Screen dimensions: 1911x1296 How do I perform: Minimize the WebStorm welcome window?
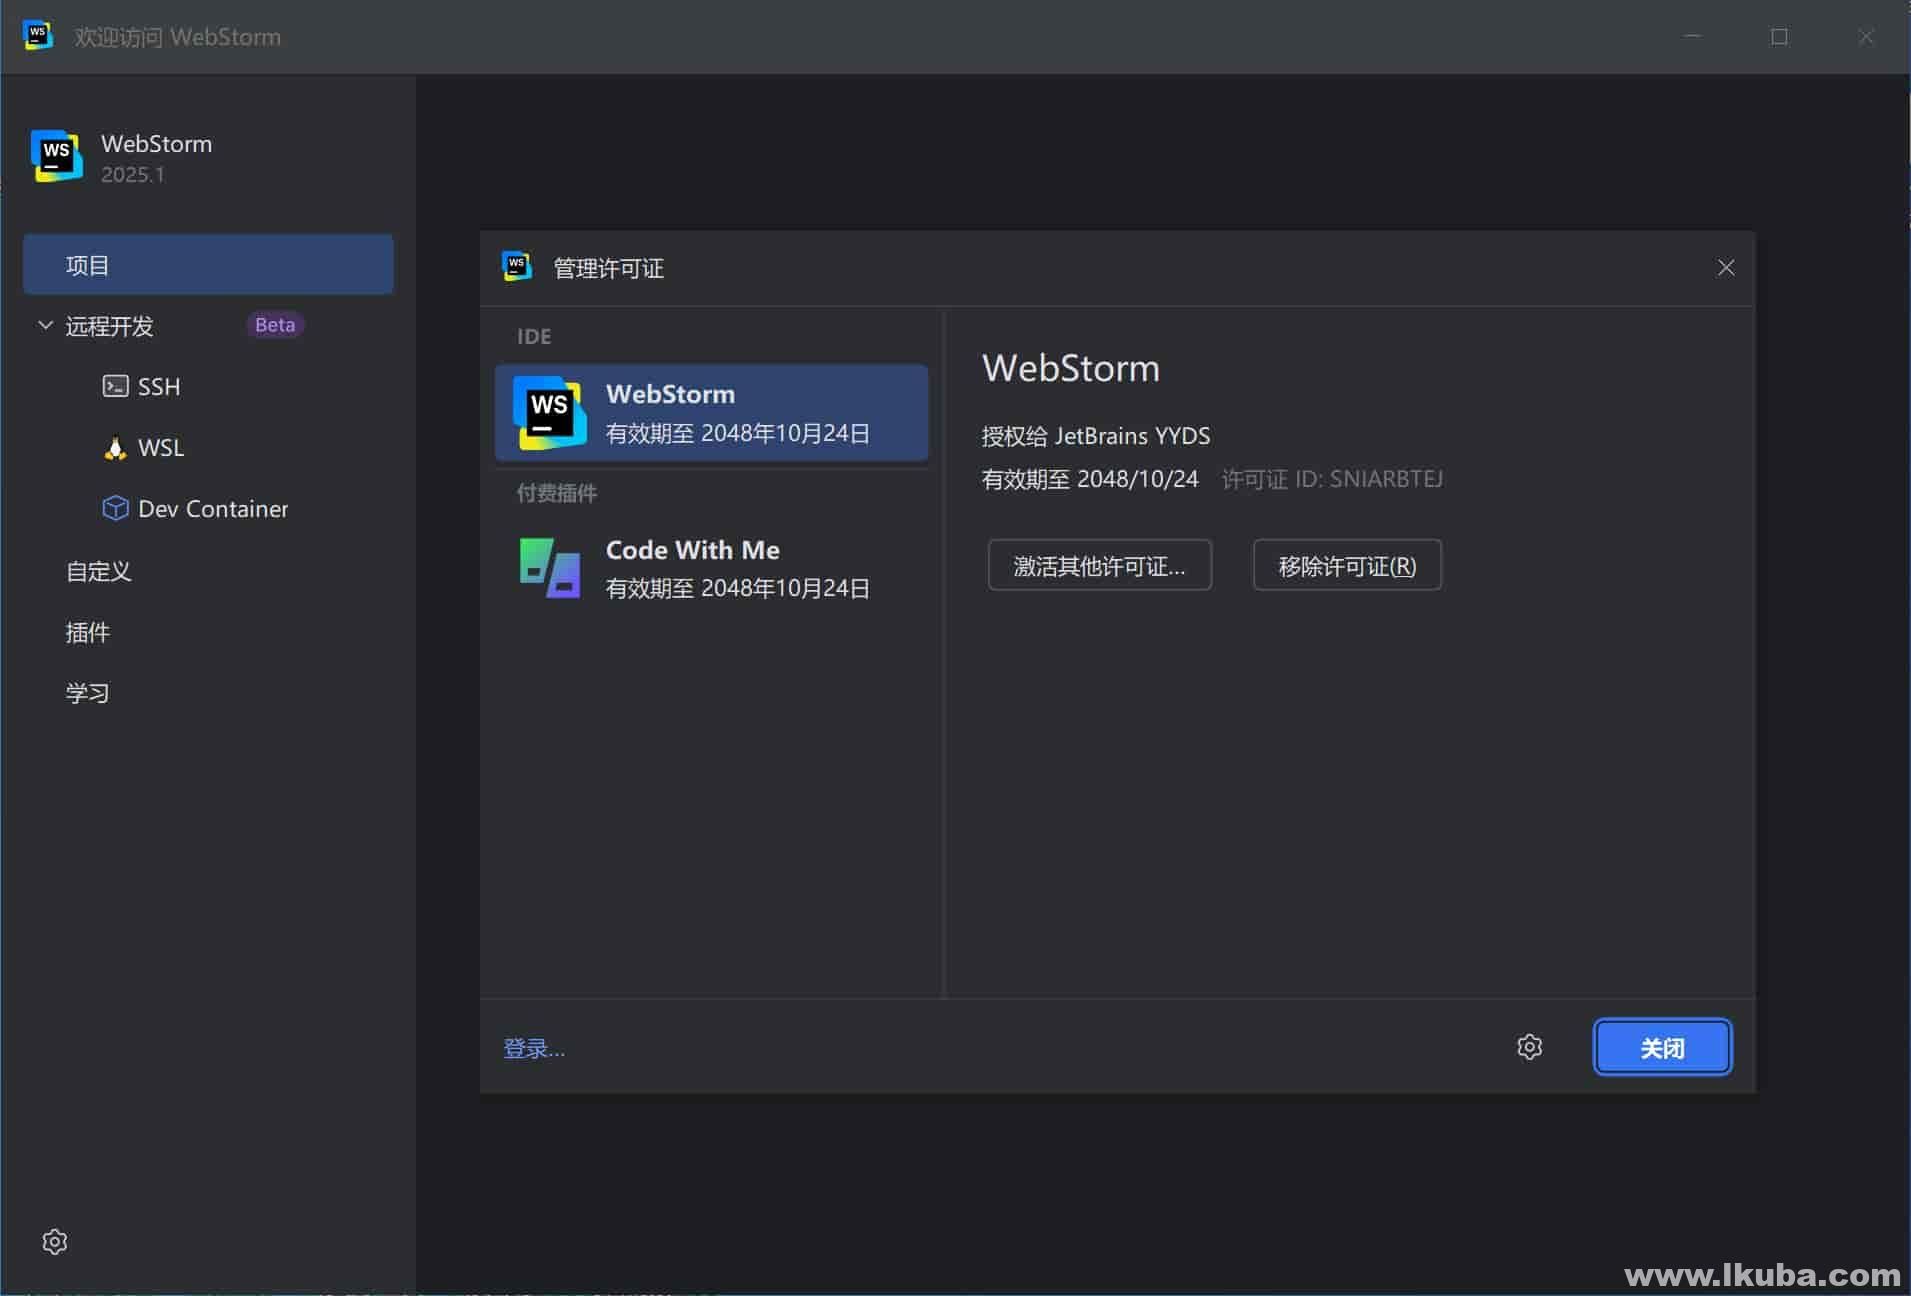[1692, 36]
